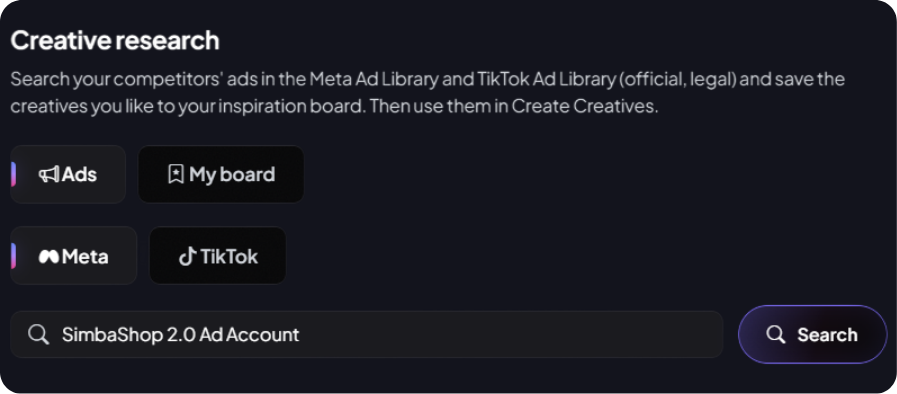Click the Creative research heading
The height and width of the screenshot is (394, 897).
coord(115,41)
